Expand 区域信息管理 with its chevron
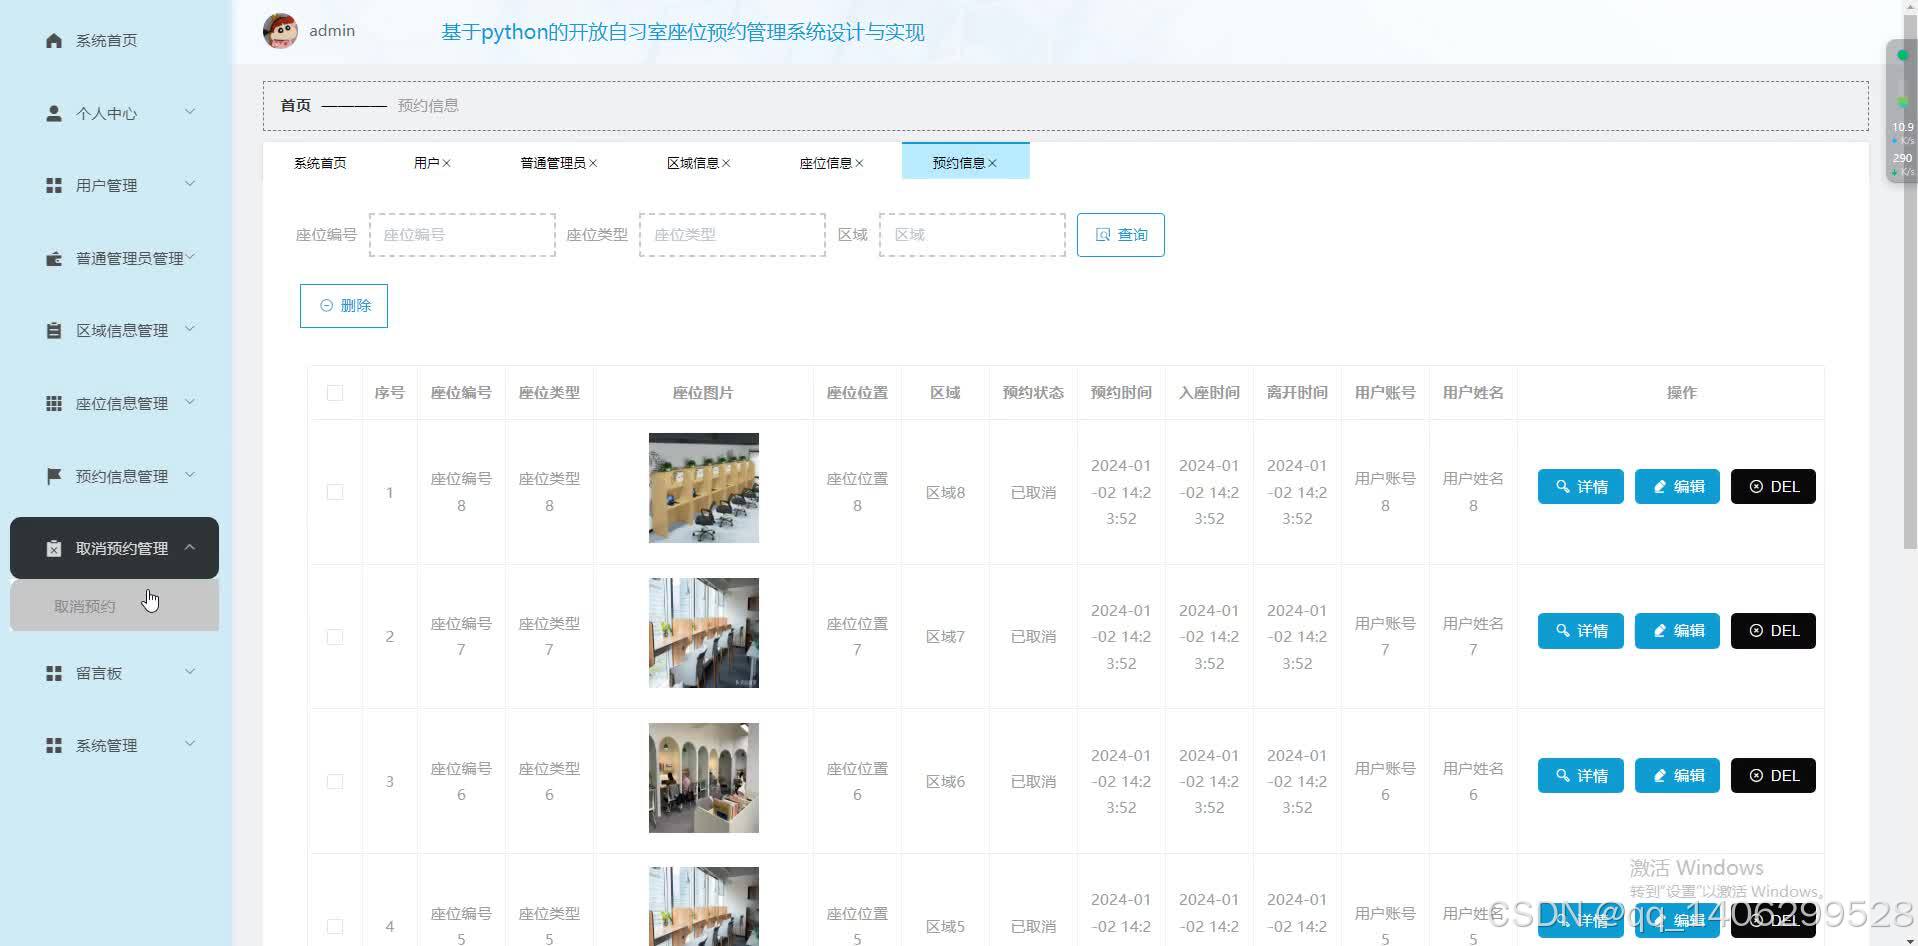 click(x=190, y=329)
